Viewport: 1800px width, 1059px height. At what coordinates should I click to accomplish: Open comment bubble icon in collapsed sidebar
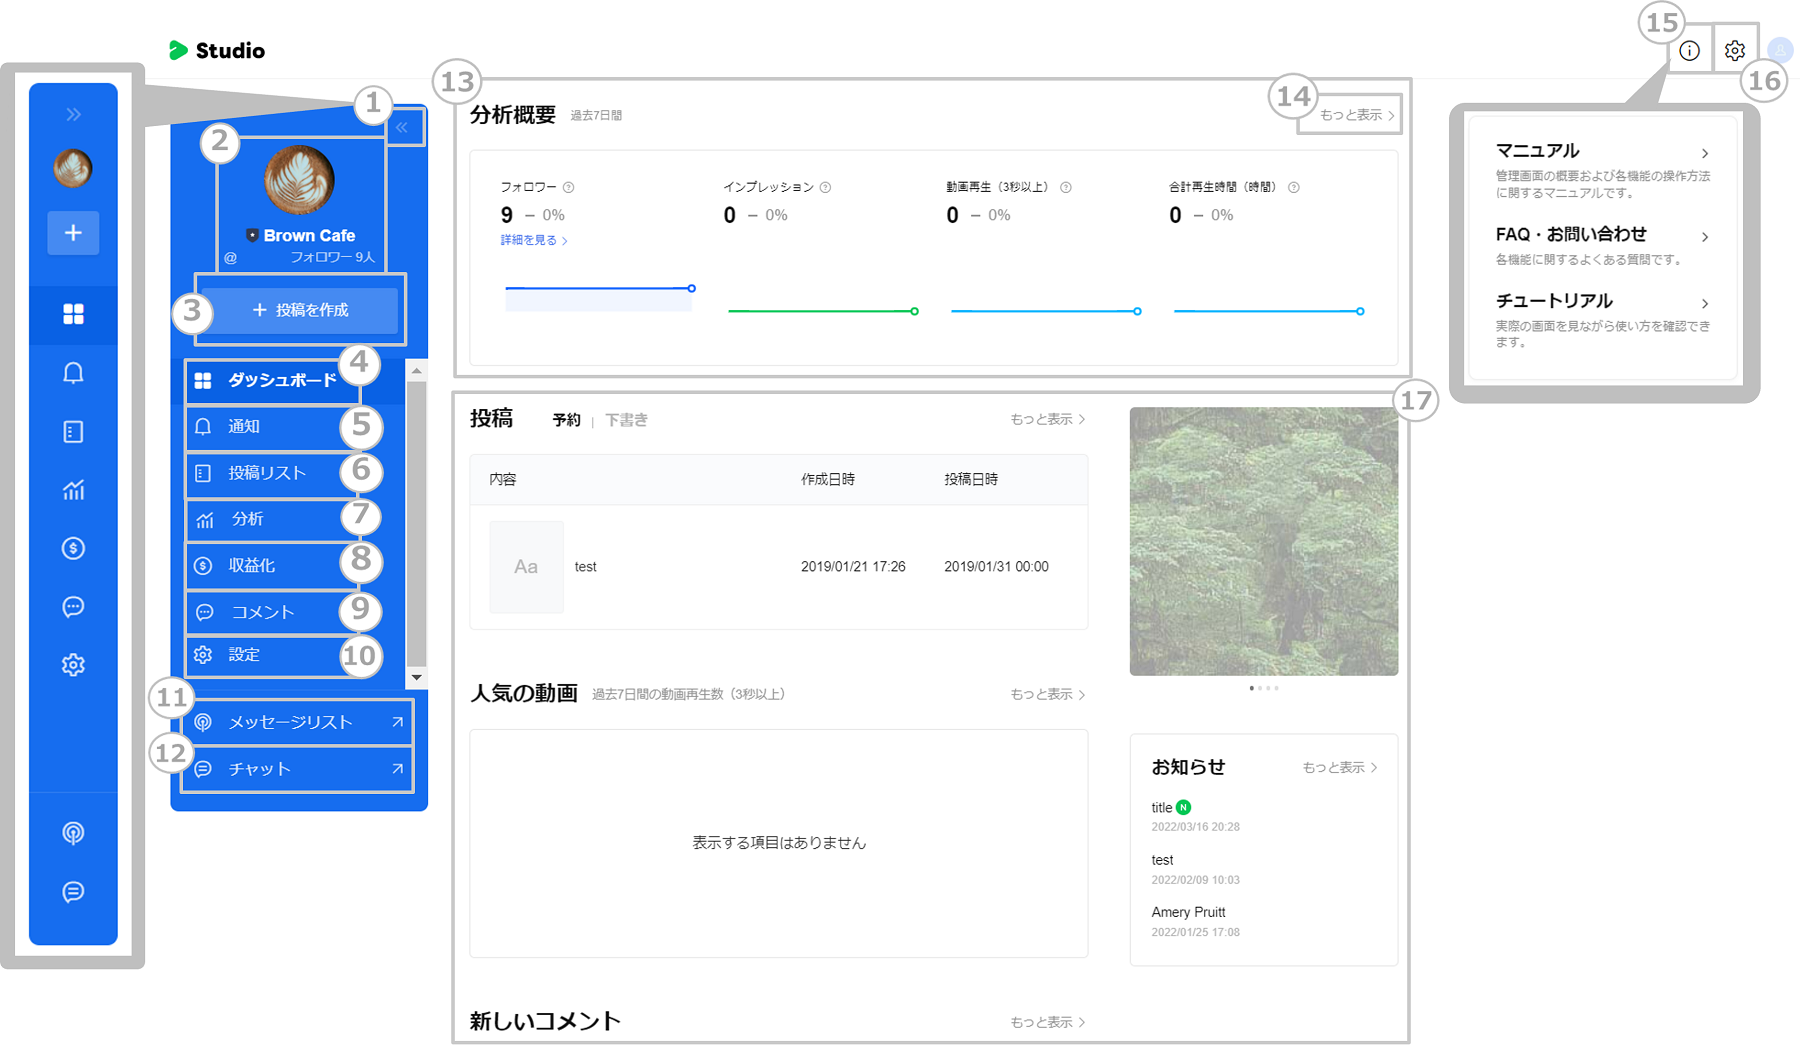[73, 607]
